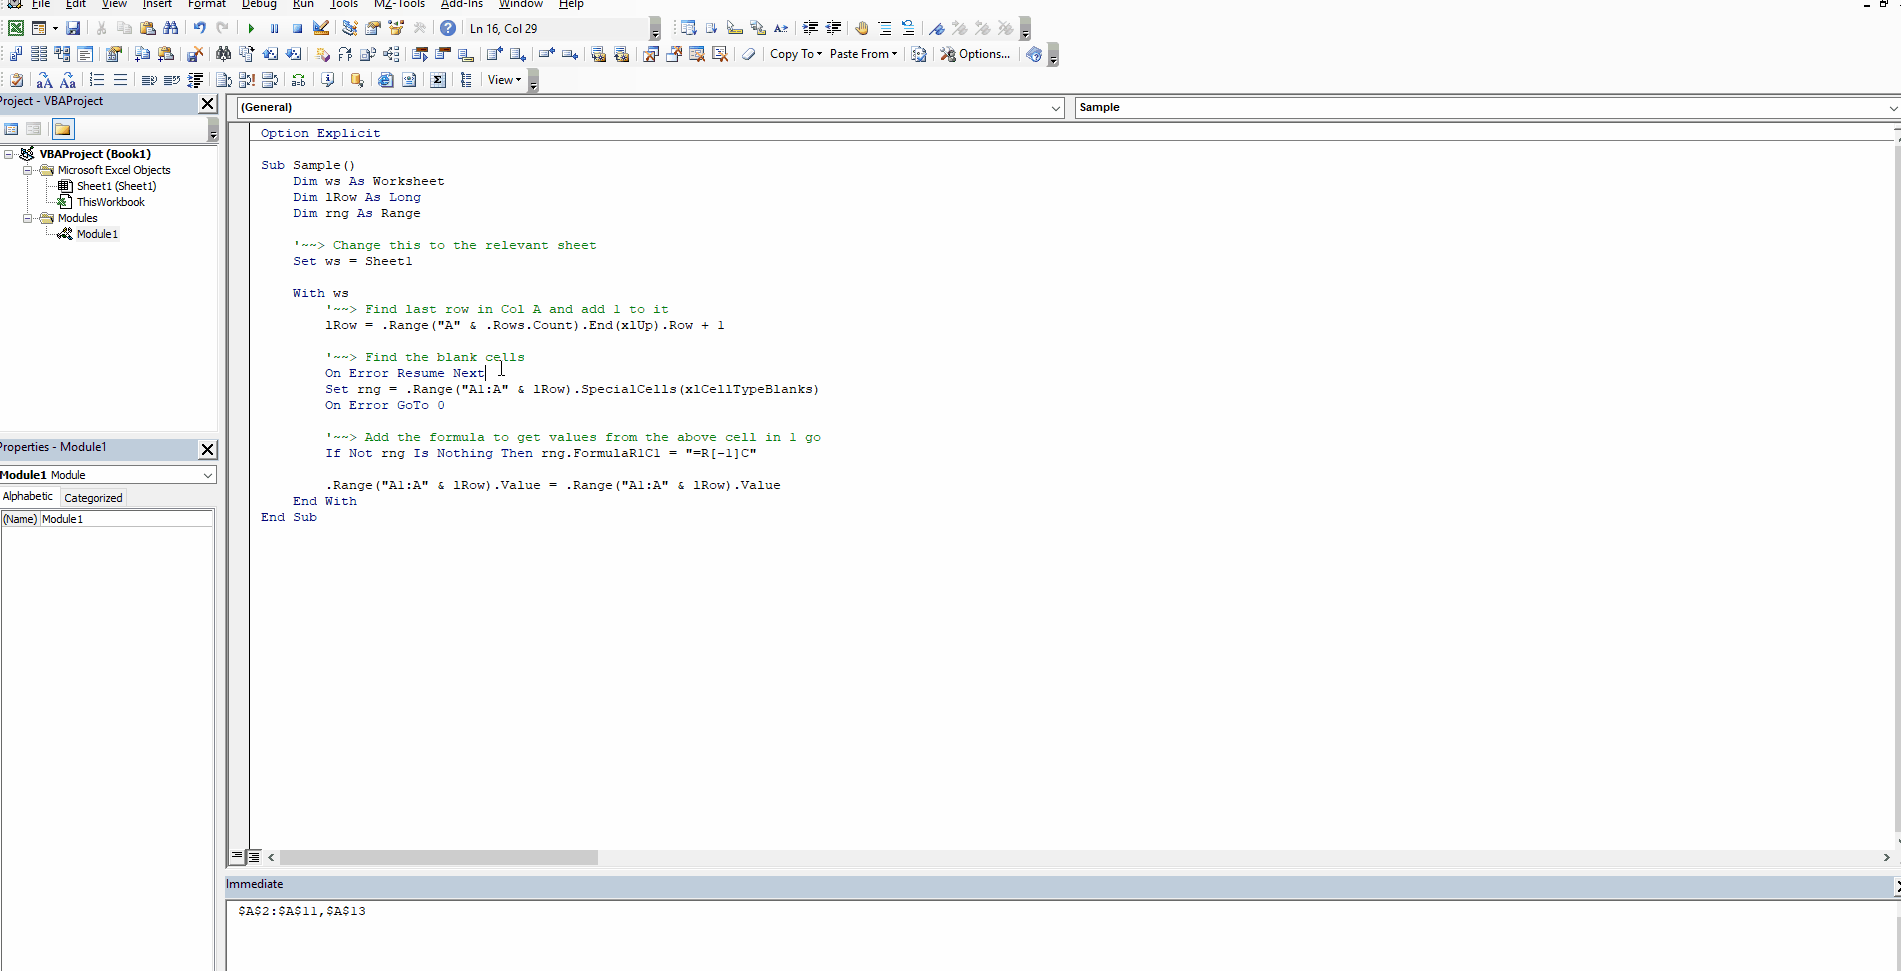The width and height of the screenshot is (1901, 971).
Task: Click the MZ-Tools Options... button
Action: point(975,54)
